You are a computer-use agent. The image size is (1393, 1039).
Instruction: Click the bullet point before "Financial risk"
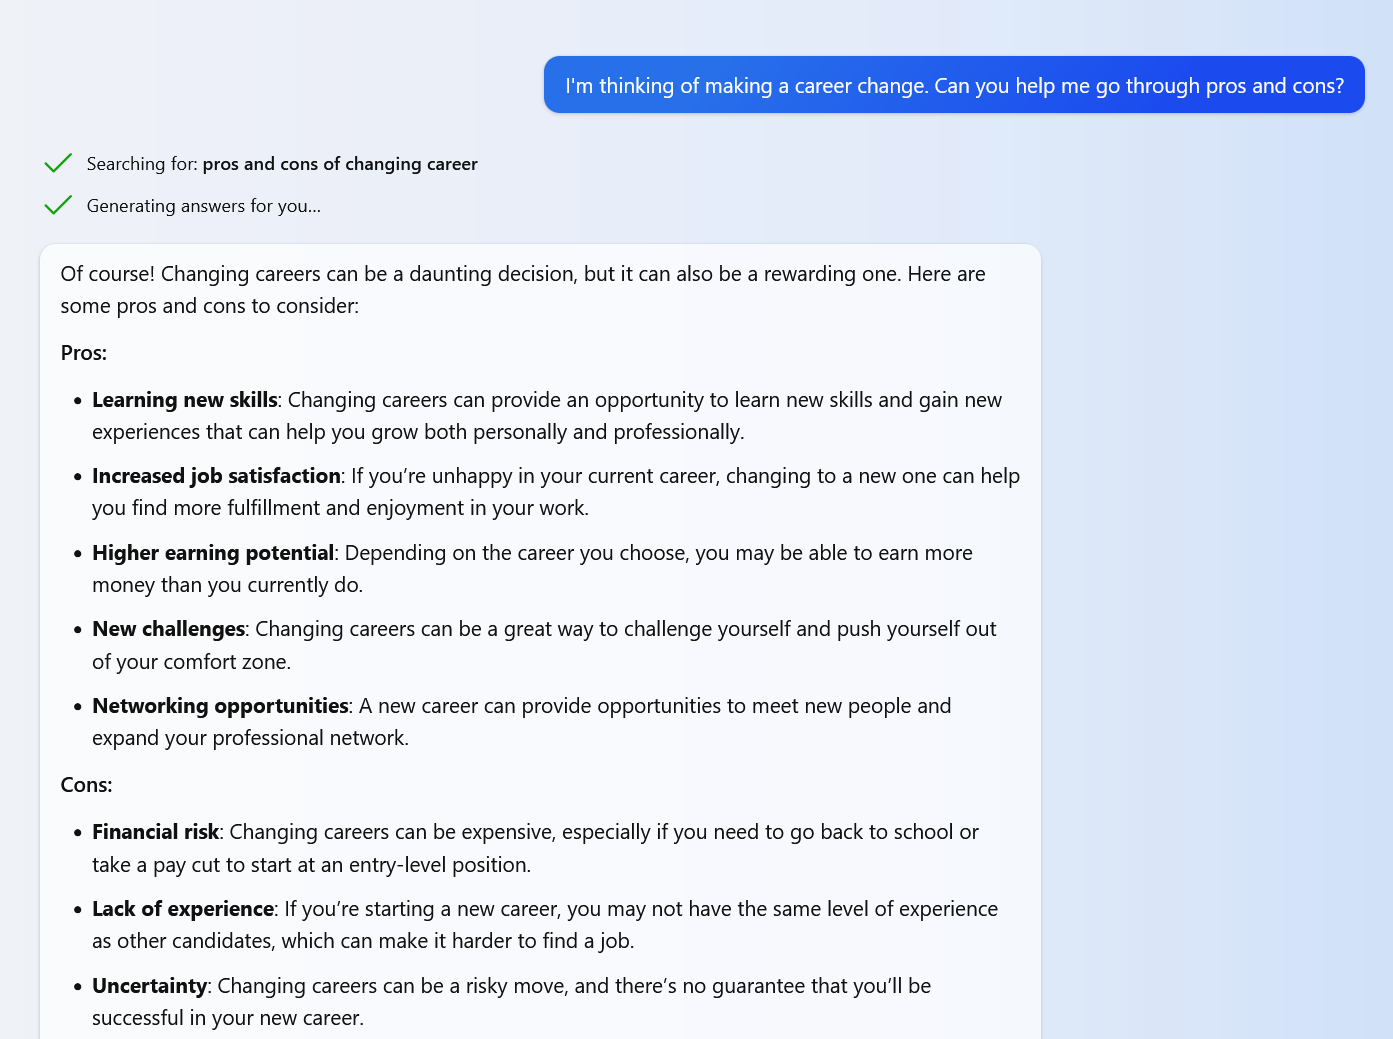coord(77,833)
